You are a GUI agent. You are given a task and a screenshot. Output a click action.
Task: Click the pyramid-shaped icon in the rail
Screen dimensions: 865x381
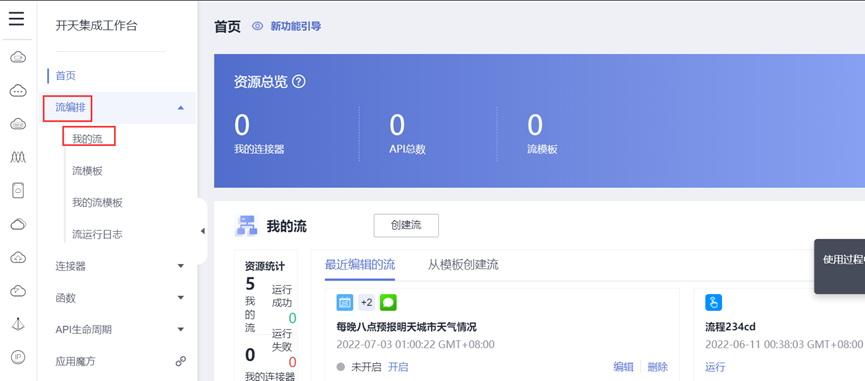click(18, 324)
